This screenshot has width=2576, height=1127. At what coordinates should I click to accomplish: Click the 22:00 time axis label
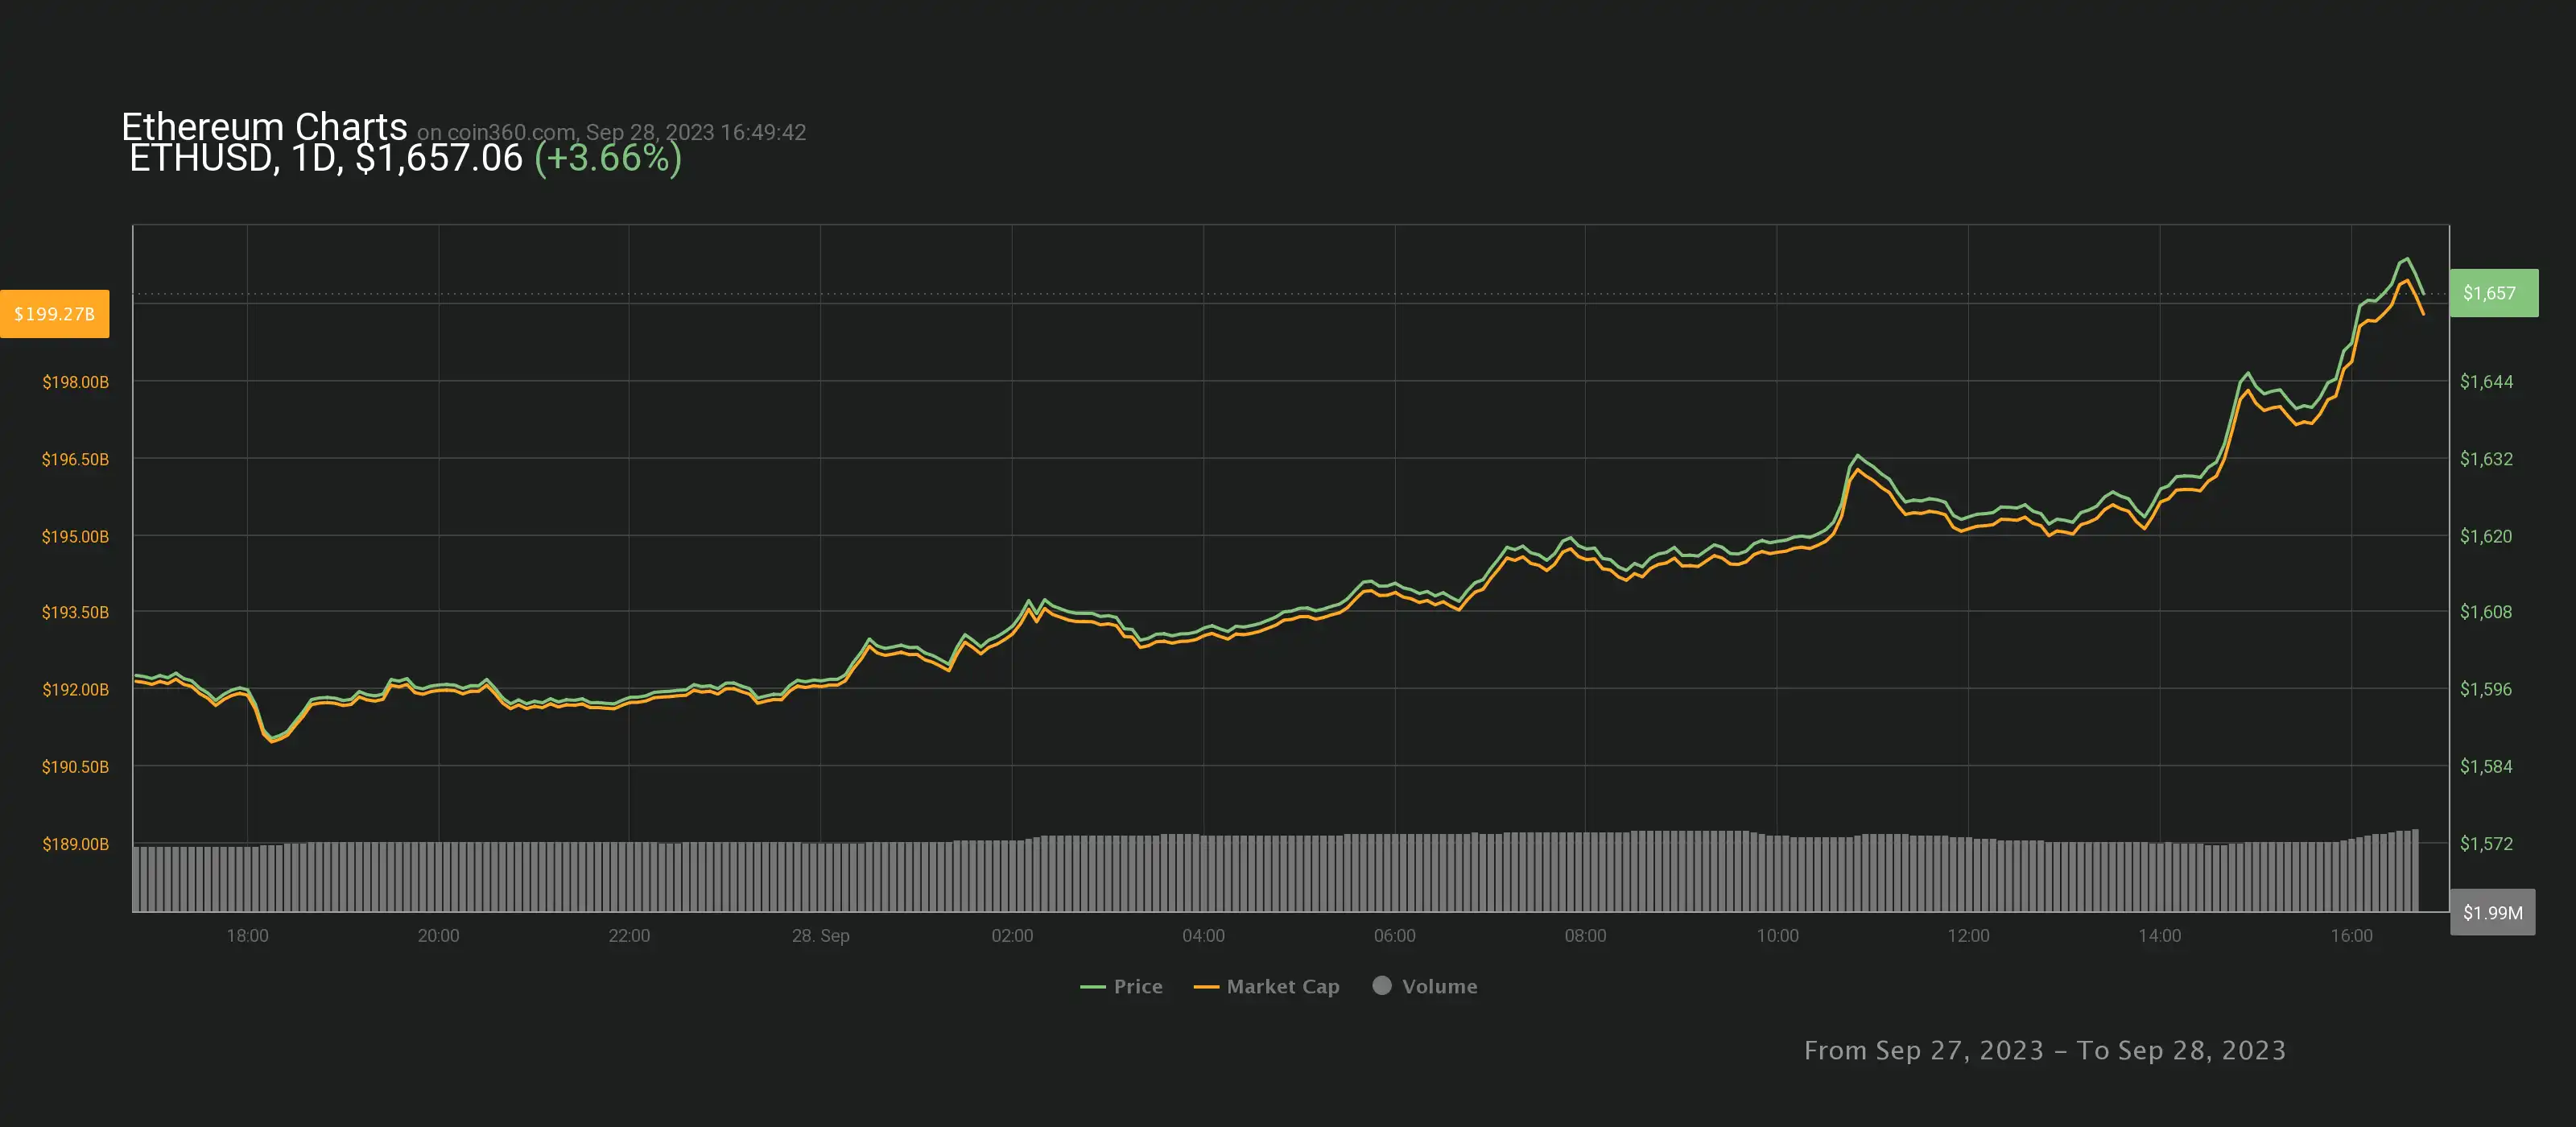pyautogui.click(x=629, y=935)
